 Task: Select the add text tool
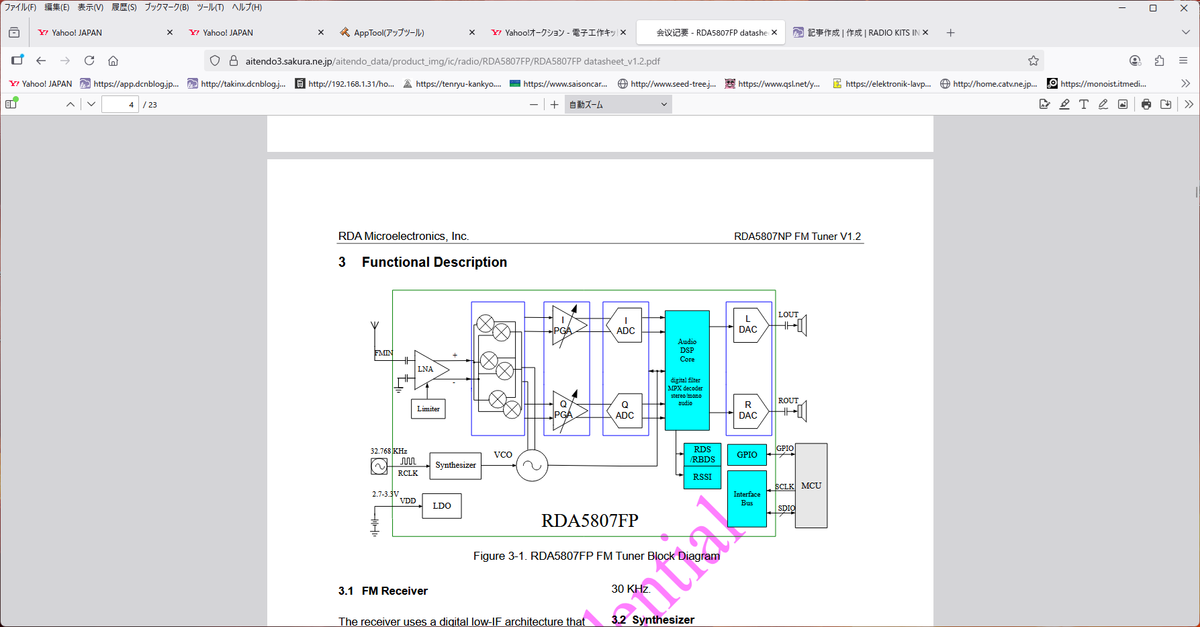point(1084,104)
